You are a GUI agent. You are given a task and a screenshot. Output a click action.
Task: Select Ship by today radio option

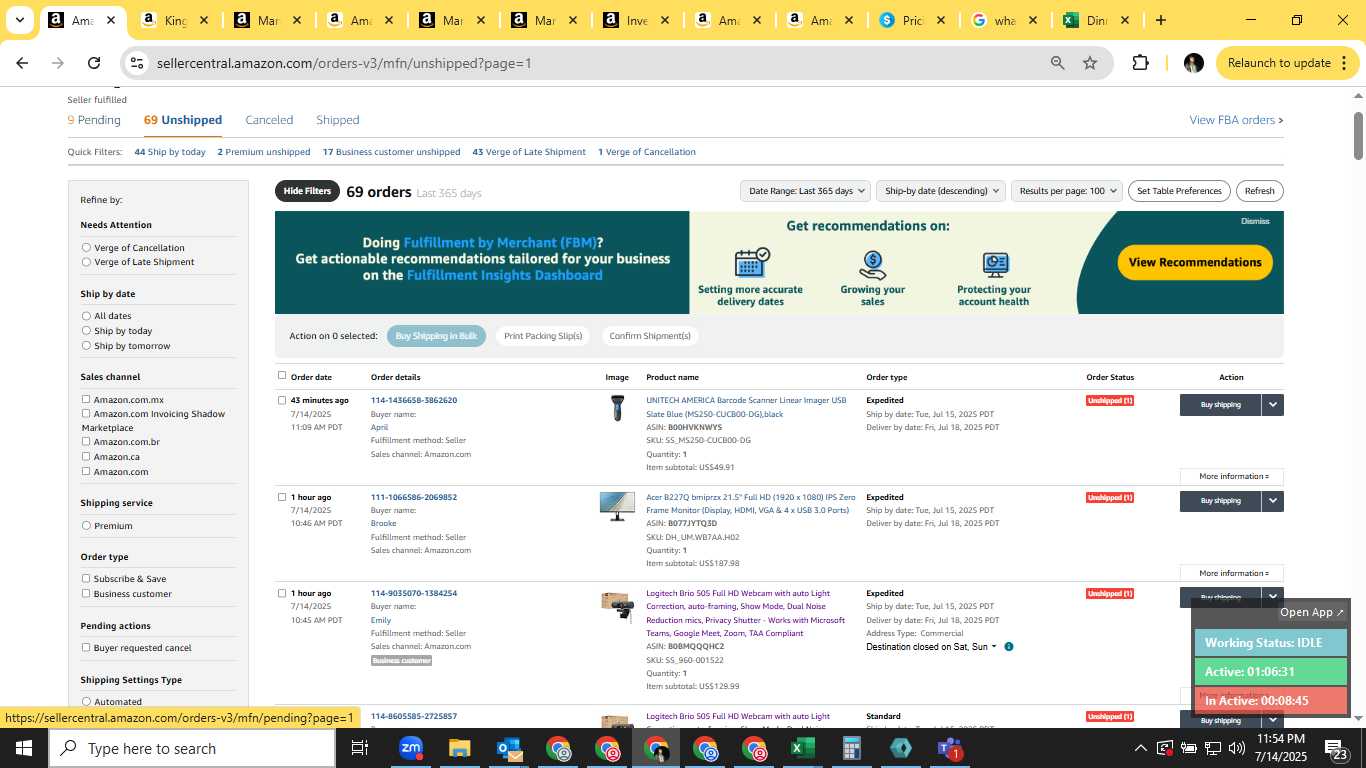[x=86, y=331]
